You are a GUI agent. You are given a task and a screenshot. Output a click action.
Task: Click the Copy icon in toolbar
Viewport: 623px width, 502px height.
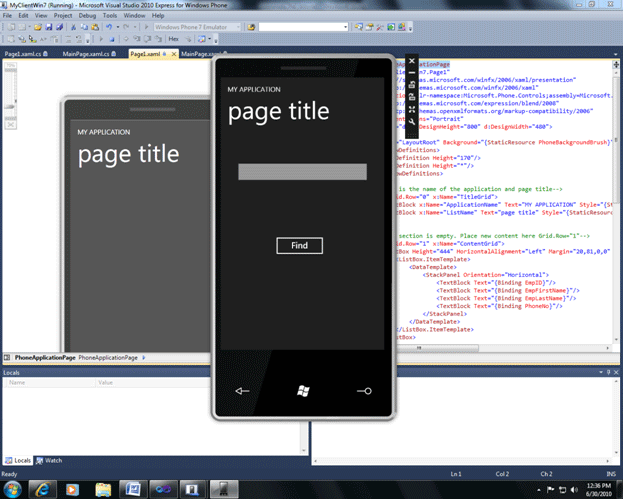[84, 27]
